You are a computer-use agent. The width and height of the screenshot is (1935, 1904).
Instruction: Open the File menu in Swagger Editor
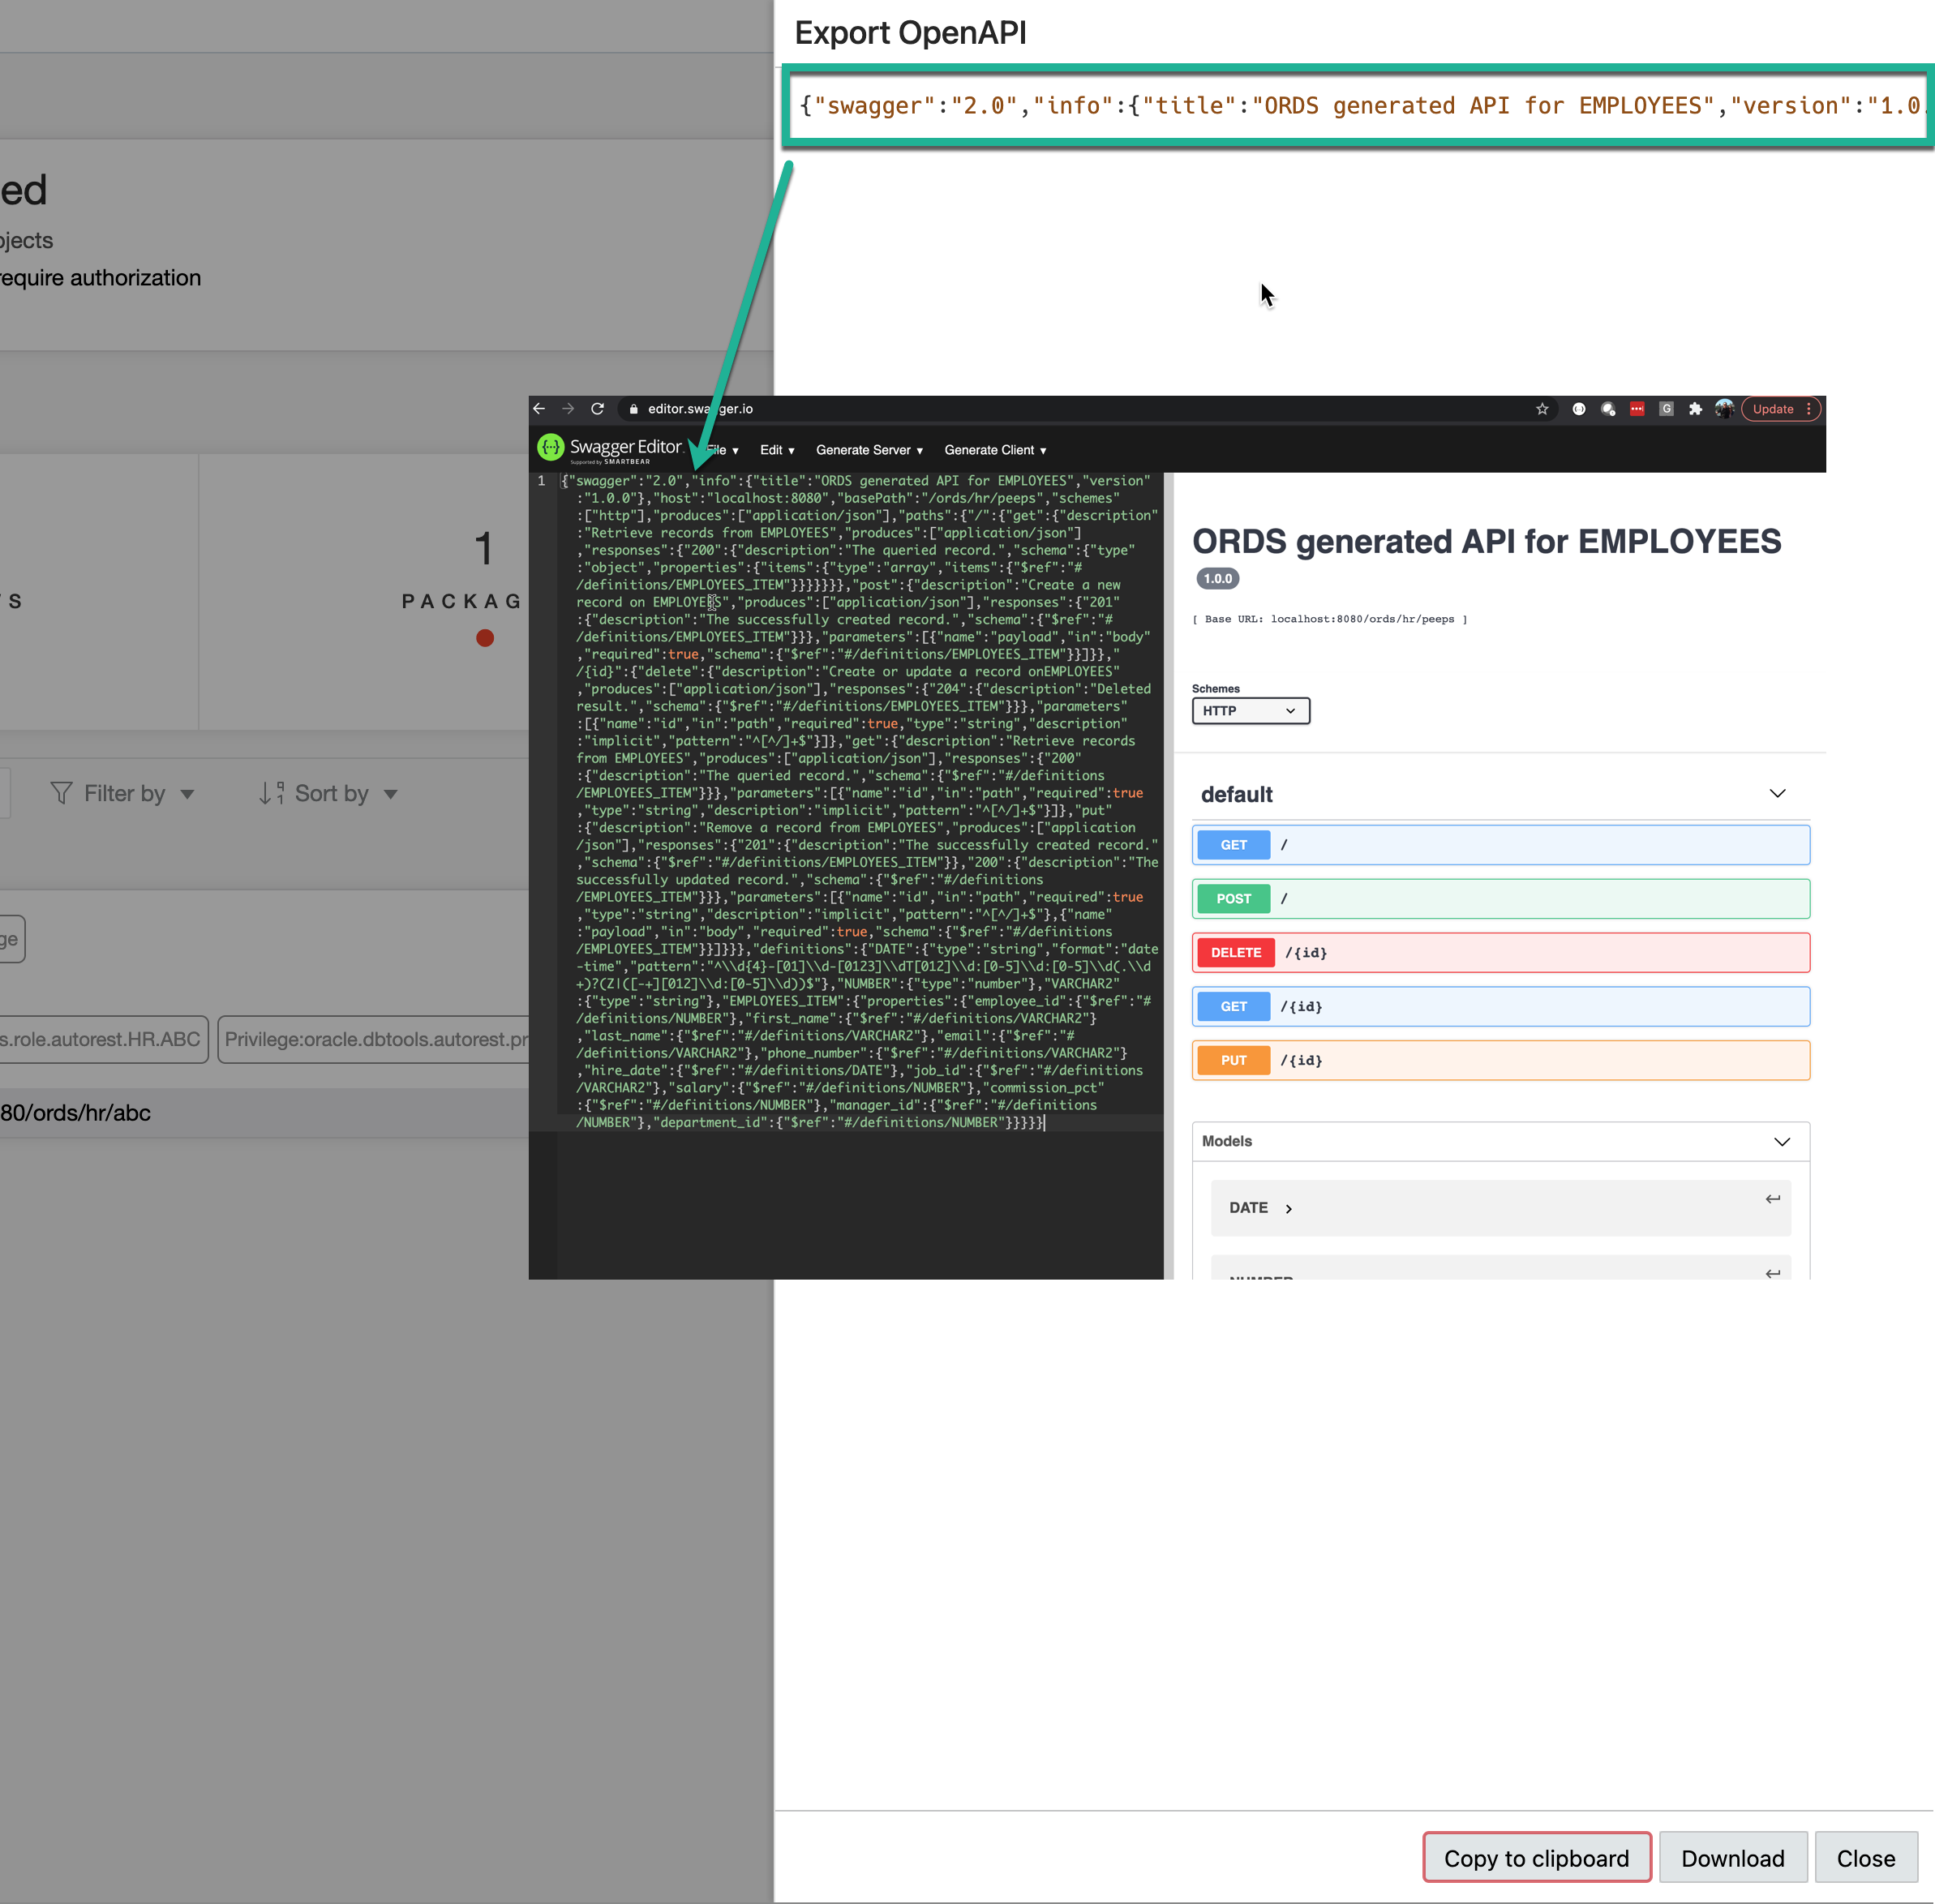click(x=723, y=450)
